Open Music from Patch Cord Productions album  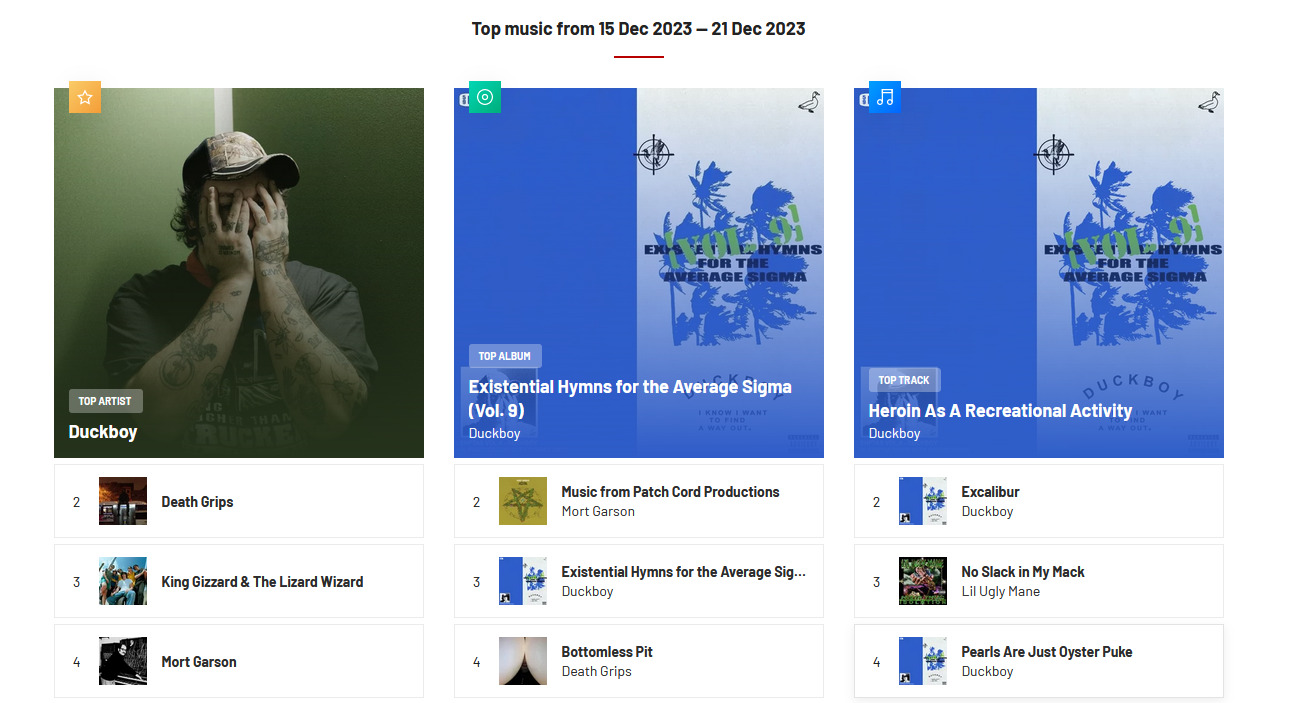coord(670,492)
